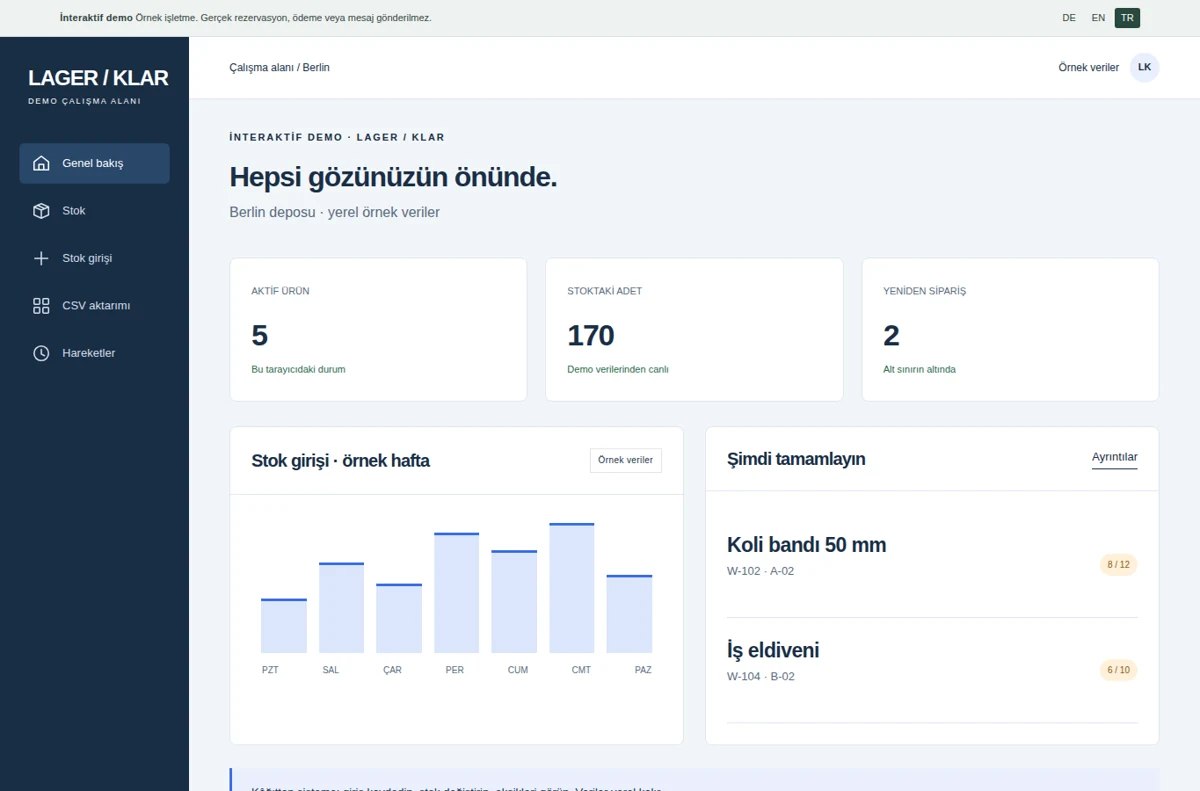Image resolution: width=1200 pixels, height=791 pixels.
Task: Click the Koli bandı 50 mm item
Action: point(932,556)
